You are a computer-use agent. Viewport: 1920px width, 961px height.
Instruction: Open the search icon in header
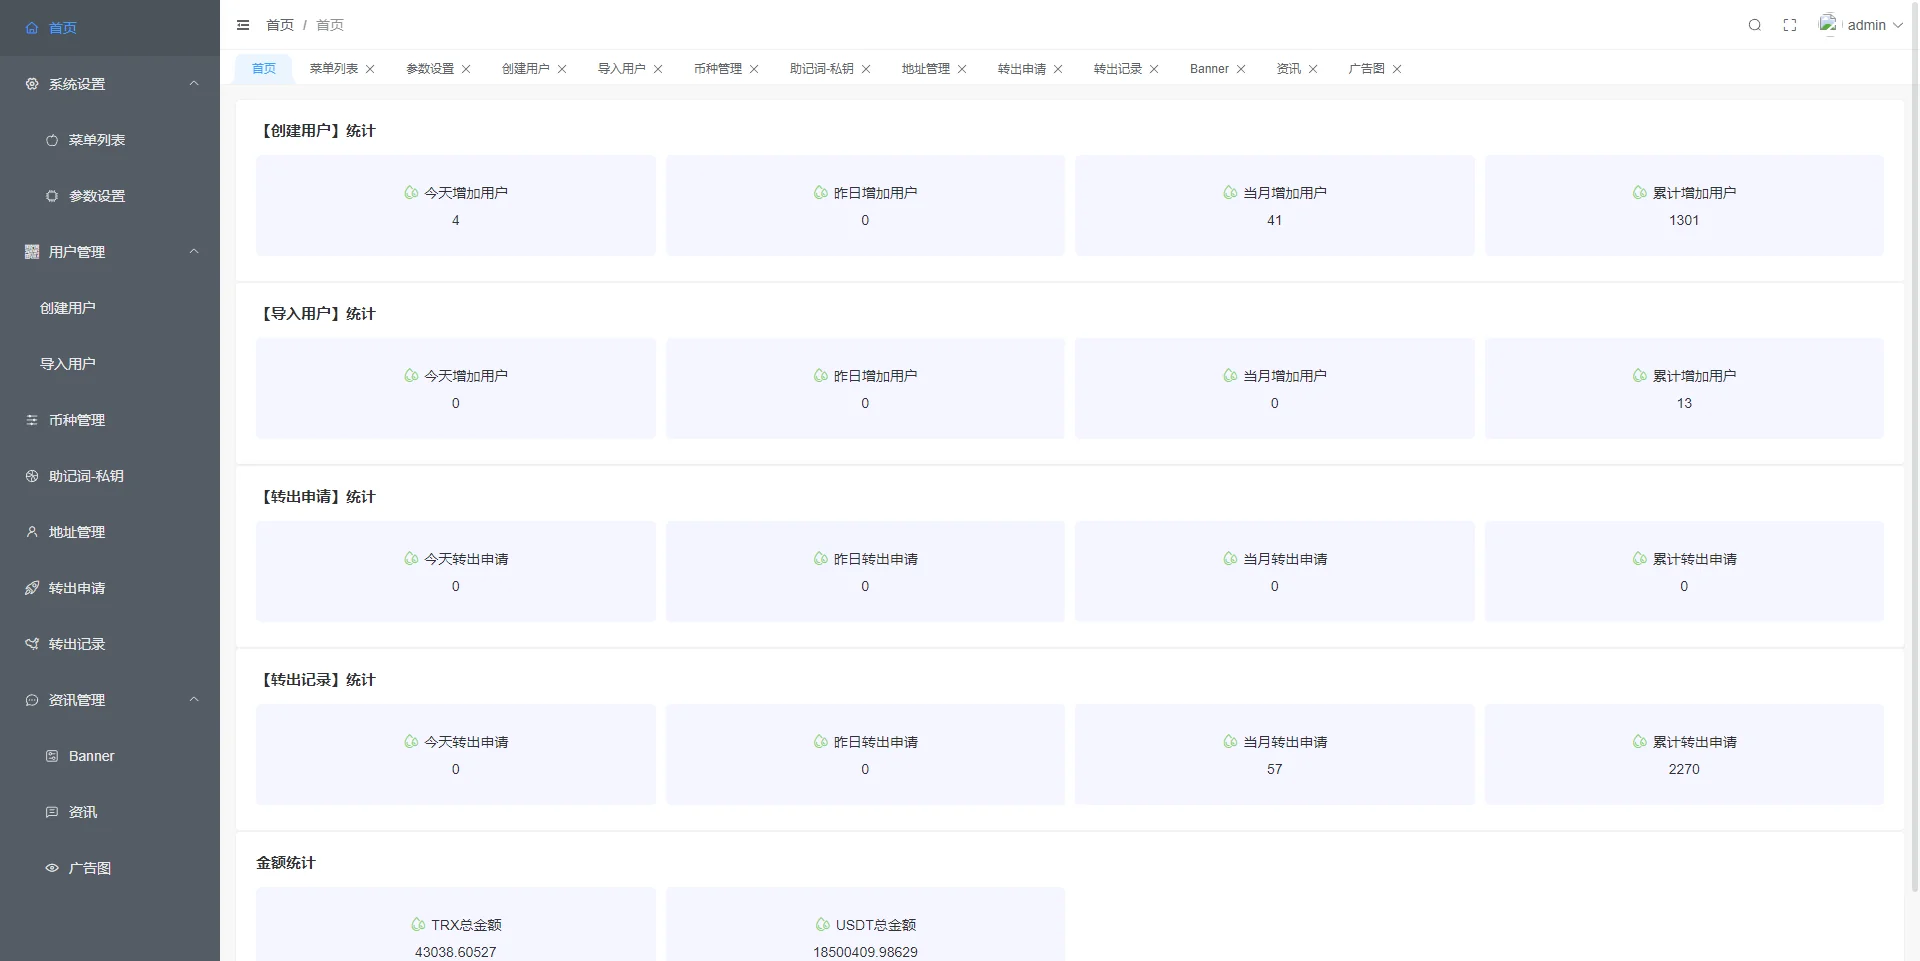pos(1754,25)
